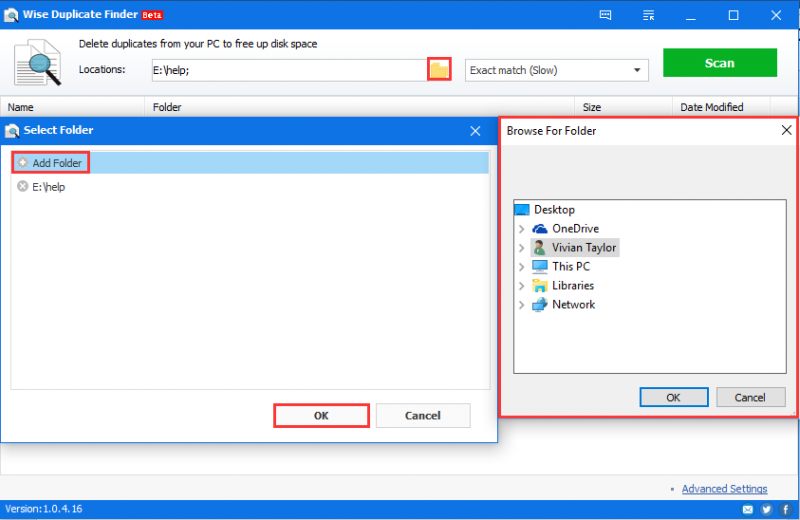Click the Add Folder row
This screenshot has width=800, height=520.
(x=250, y=163)
